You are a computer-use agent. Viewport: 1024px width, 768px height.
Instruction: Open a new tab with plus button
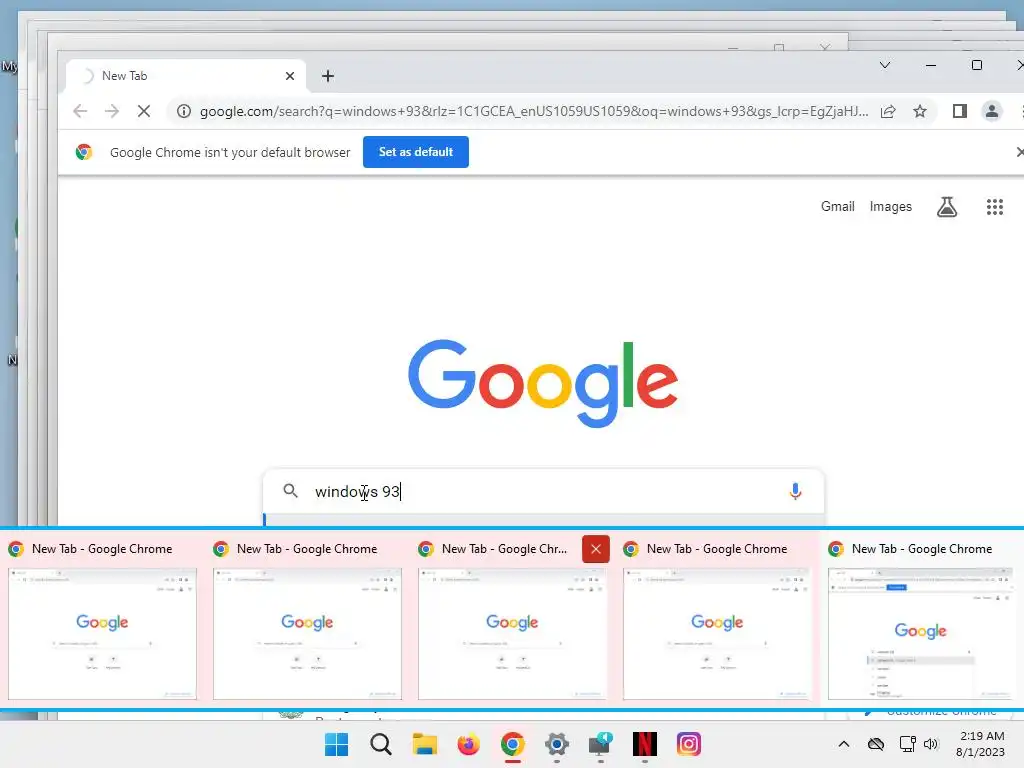point(328,76)
